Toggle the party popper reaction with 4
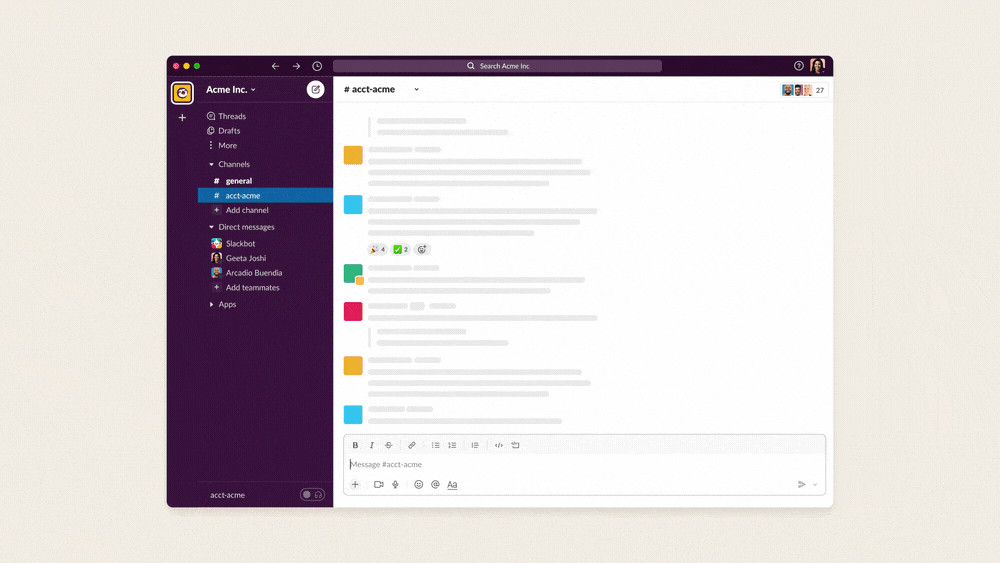 point(378,249)
